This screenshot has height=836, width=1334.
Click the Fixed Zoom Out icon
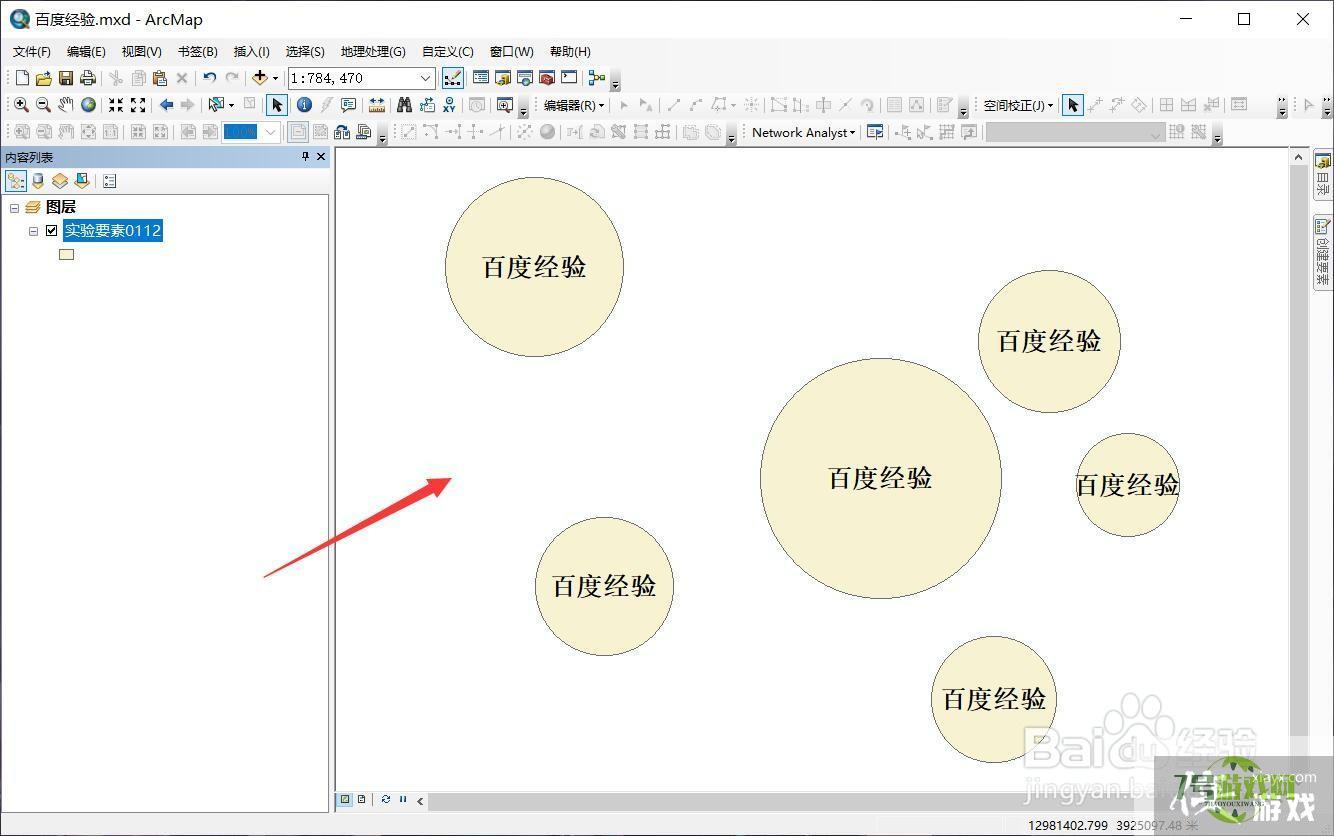click(138, 105)
